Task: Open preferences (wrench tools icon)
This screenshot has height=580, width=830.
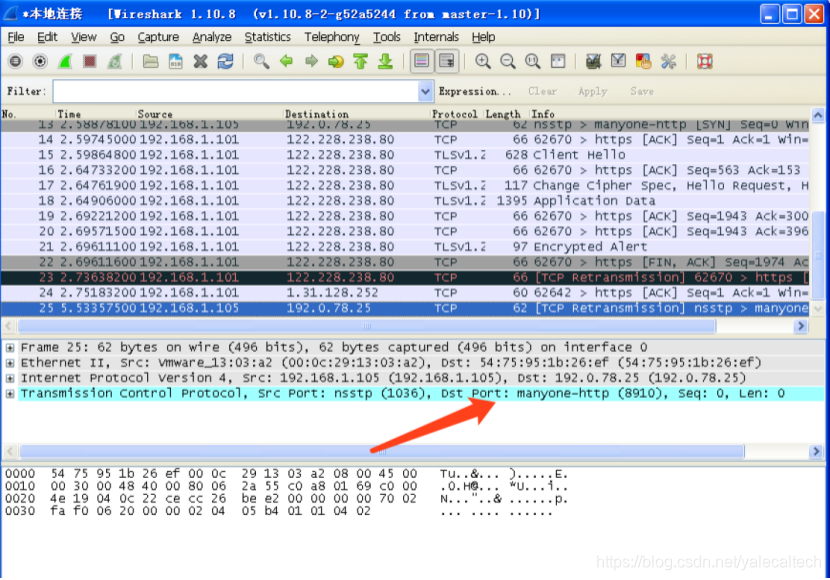Action: click(669, 61)
